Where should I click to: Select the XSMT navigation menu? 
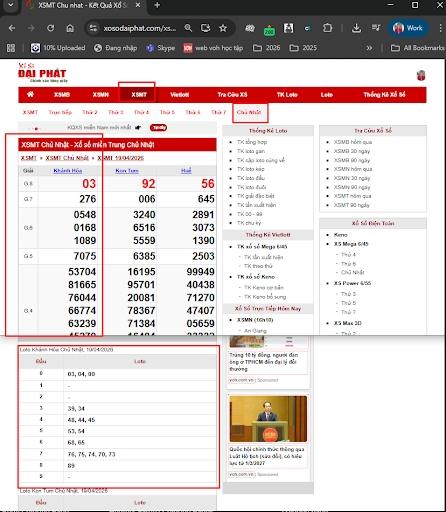tap(139, 95)
